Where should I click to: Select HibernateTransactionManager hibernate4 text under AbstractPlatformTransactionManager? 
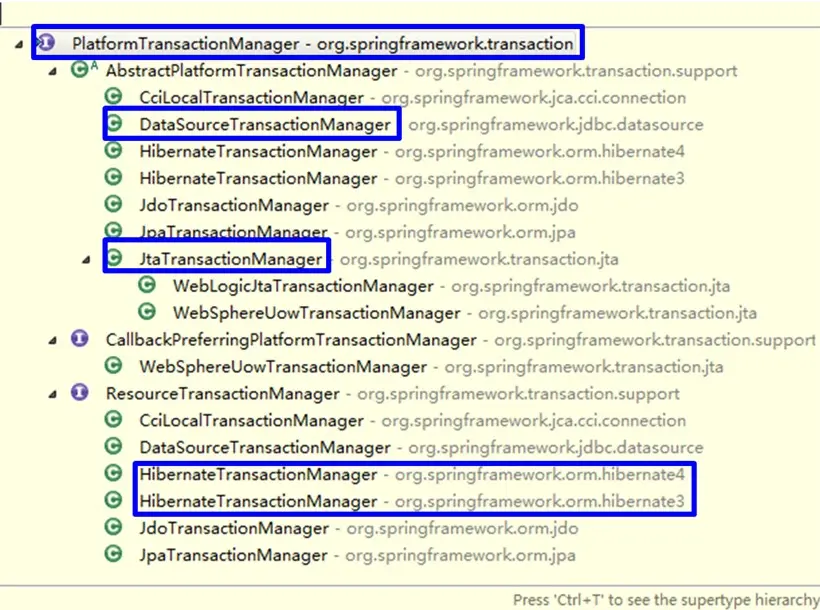pyautogui.click(x=258, y=152)
